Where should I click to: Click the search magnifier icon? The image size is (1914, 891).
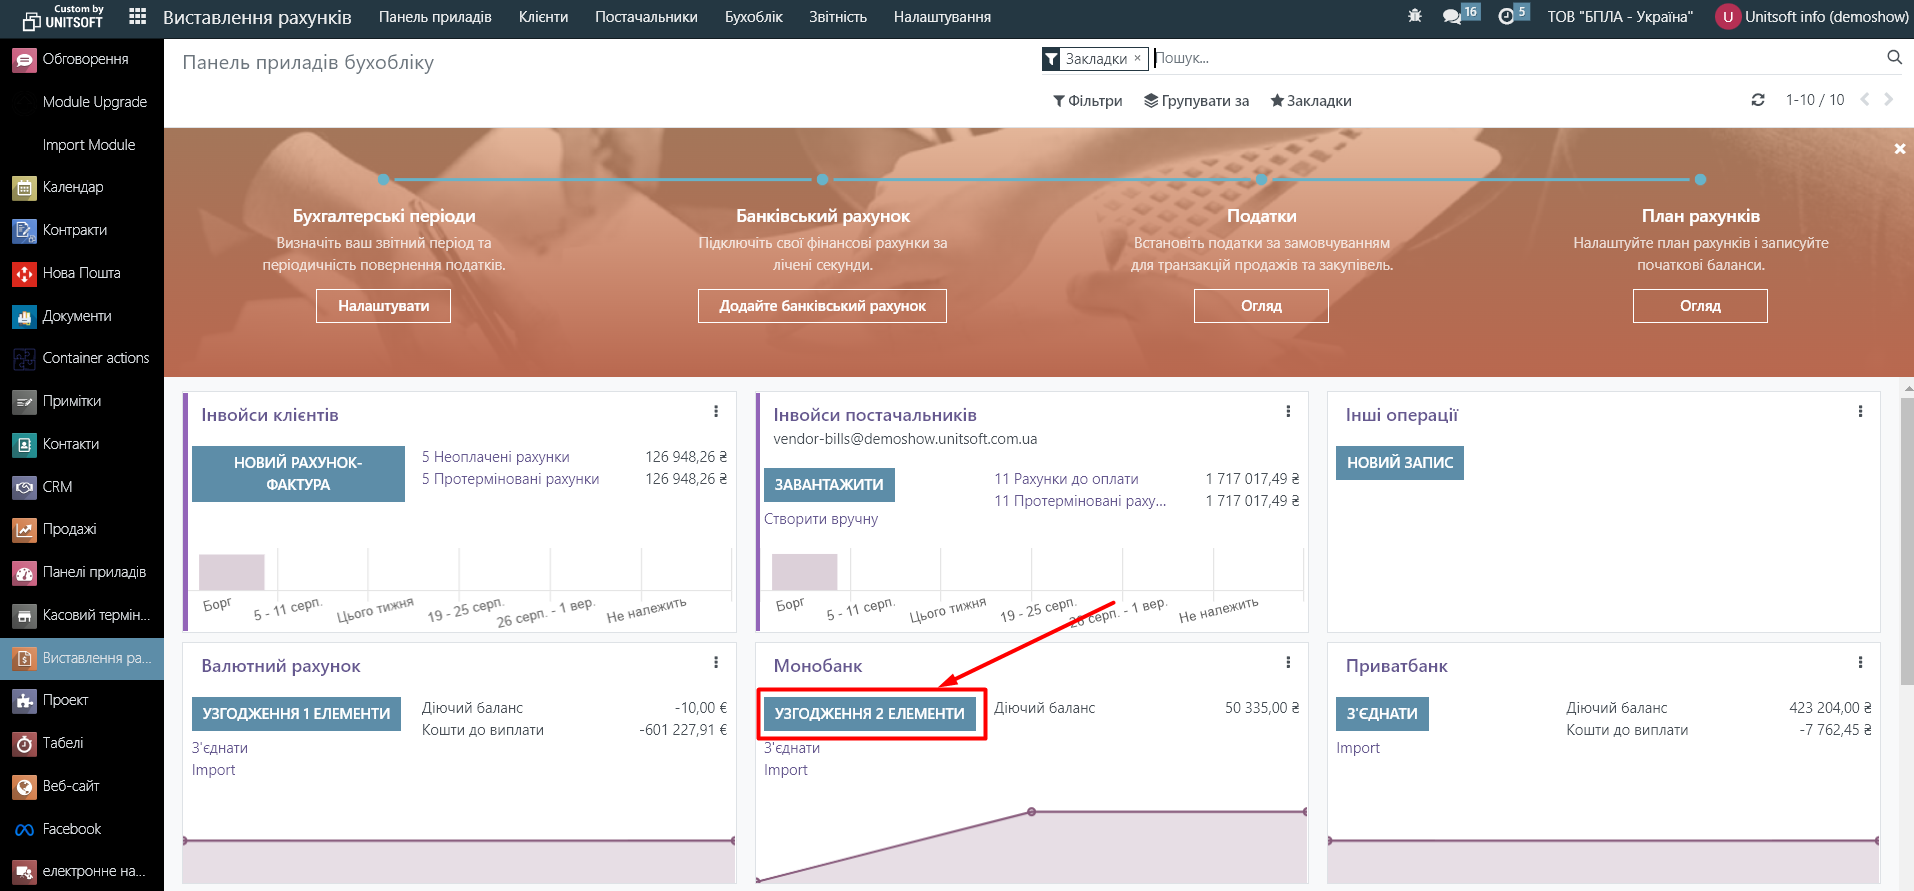[1894, 58]
